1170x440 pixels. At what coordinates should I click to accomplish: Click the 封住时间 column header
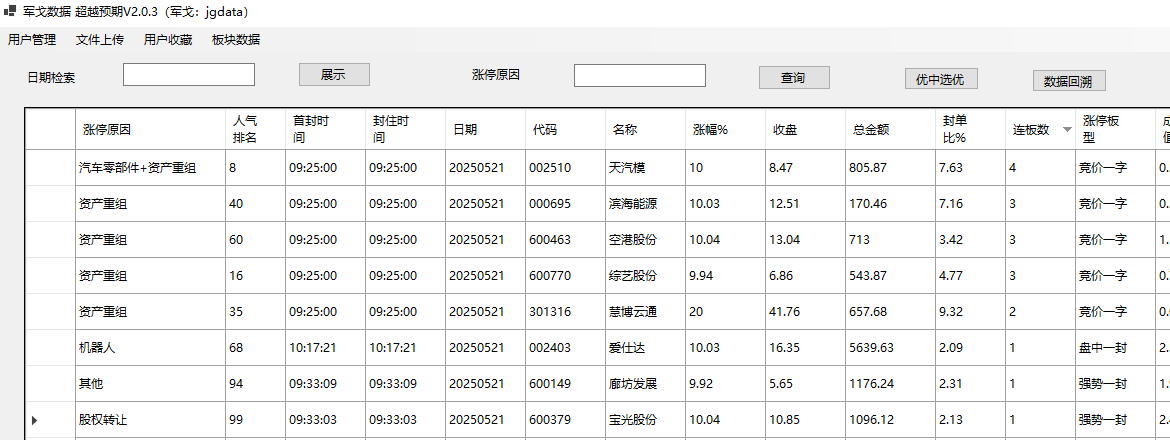click(x=405, y=129)
